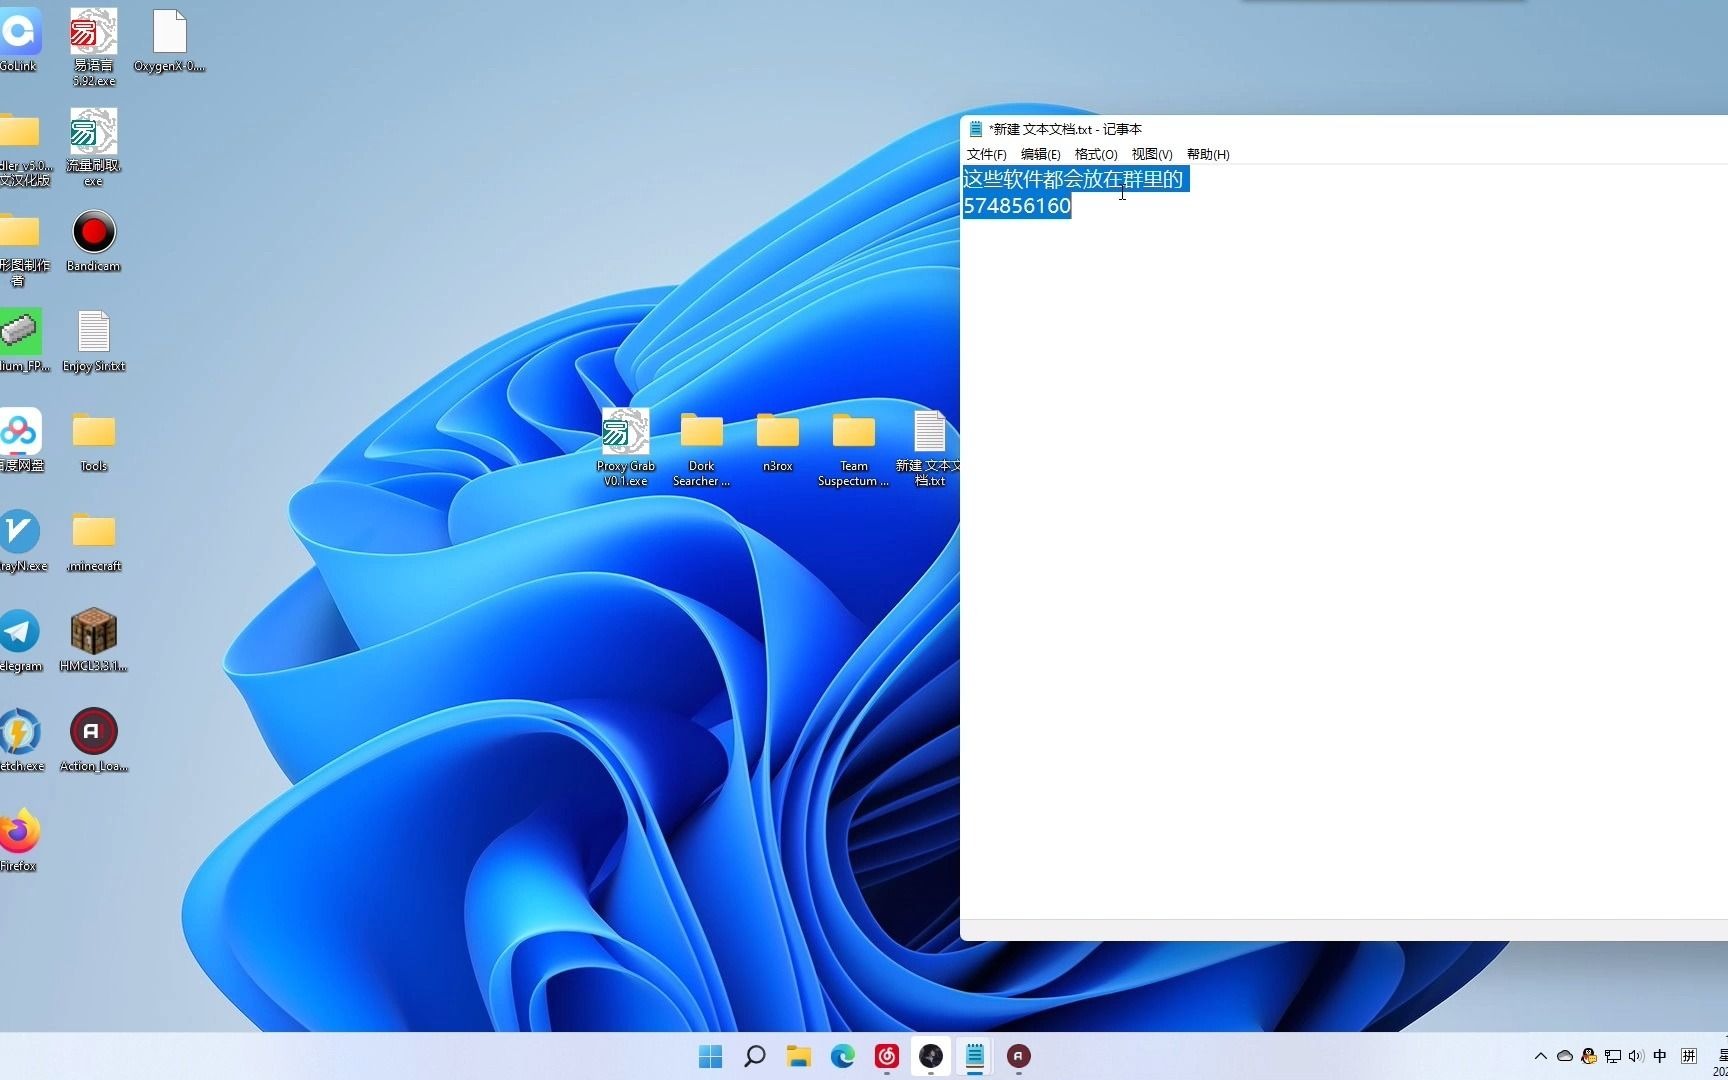The height and width of the screenshot is (1080, 1728).
Task: Switch to Action recorder in the taskbar
Action: pos(1019,1056)
